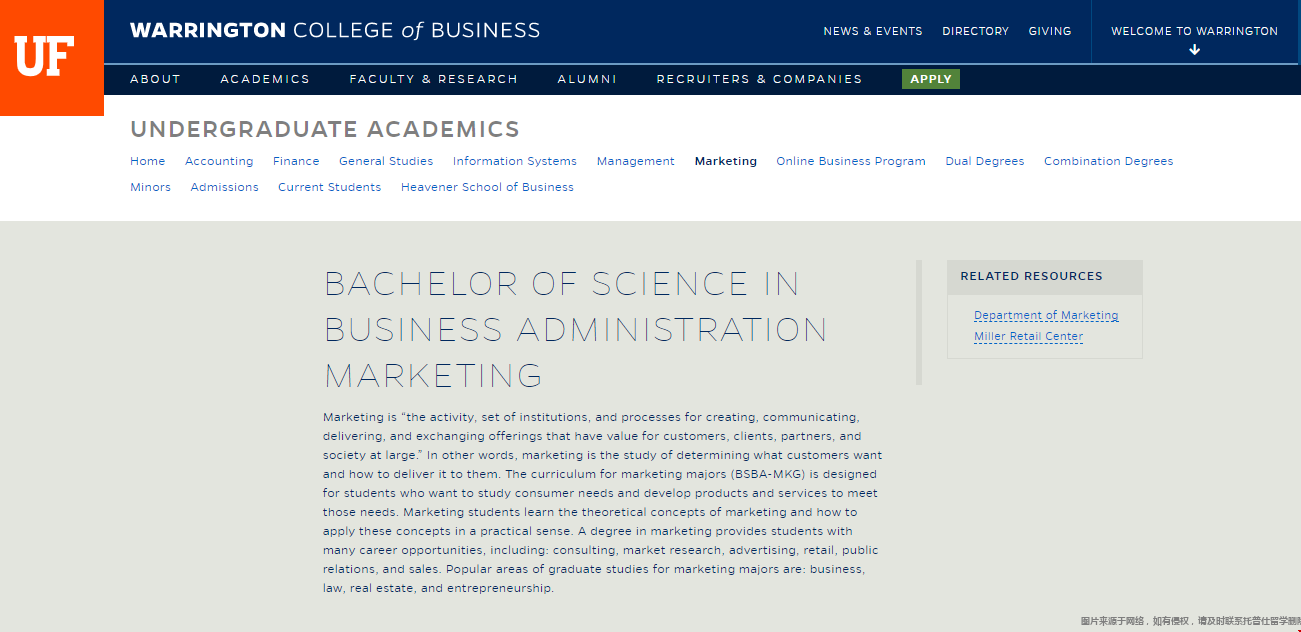Screen dimensions: 1301x632
Task: Open the Information Systems tab
Action: pyautogui.click(x=515, y=161)
